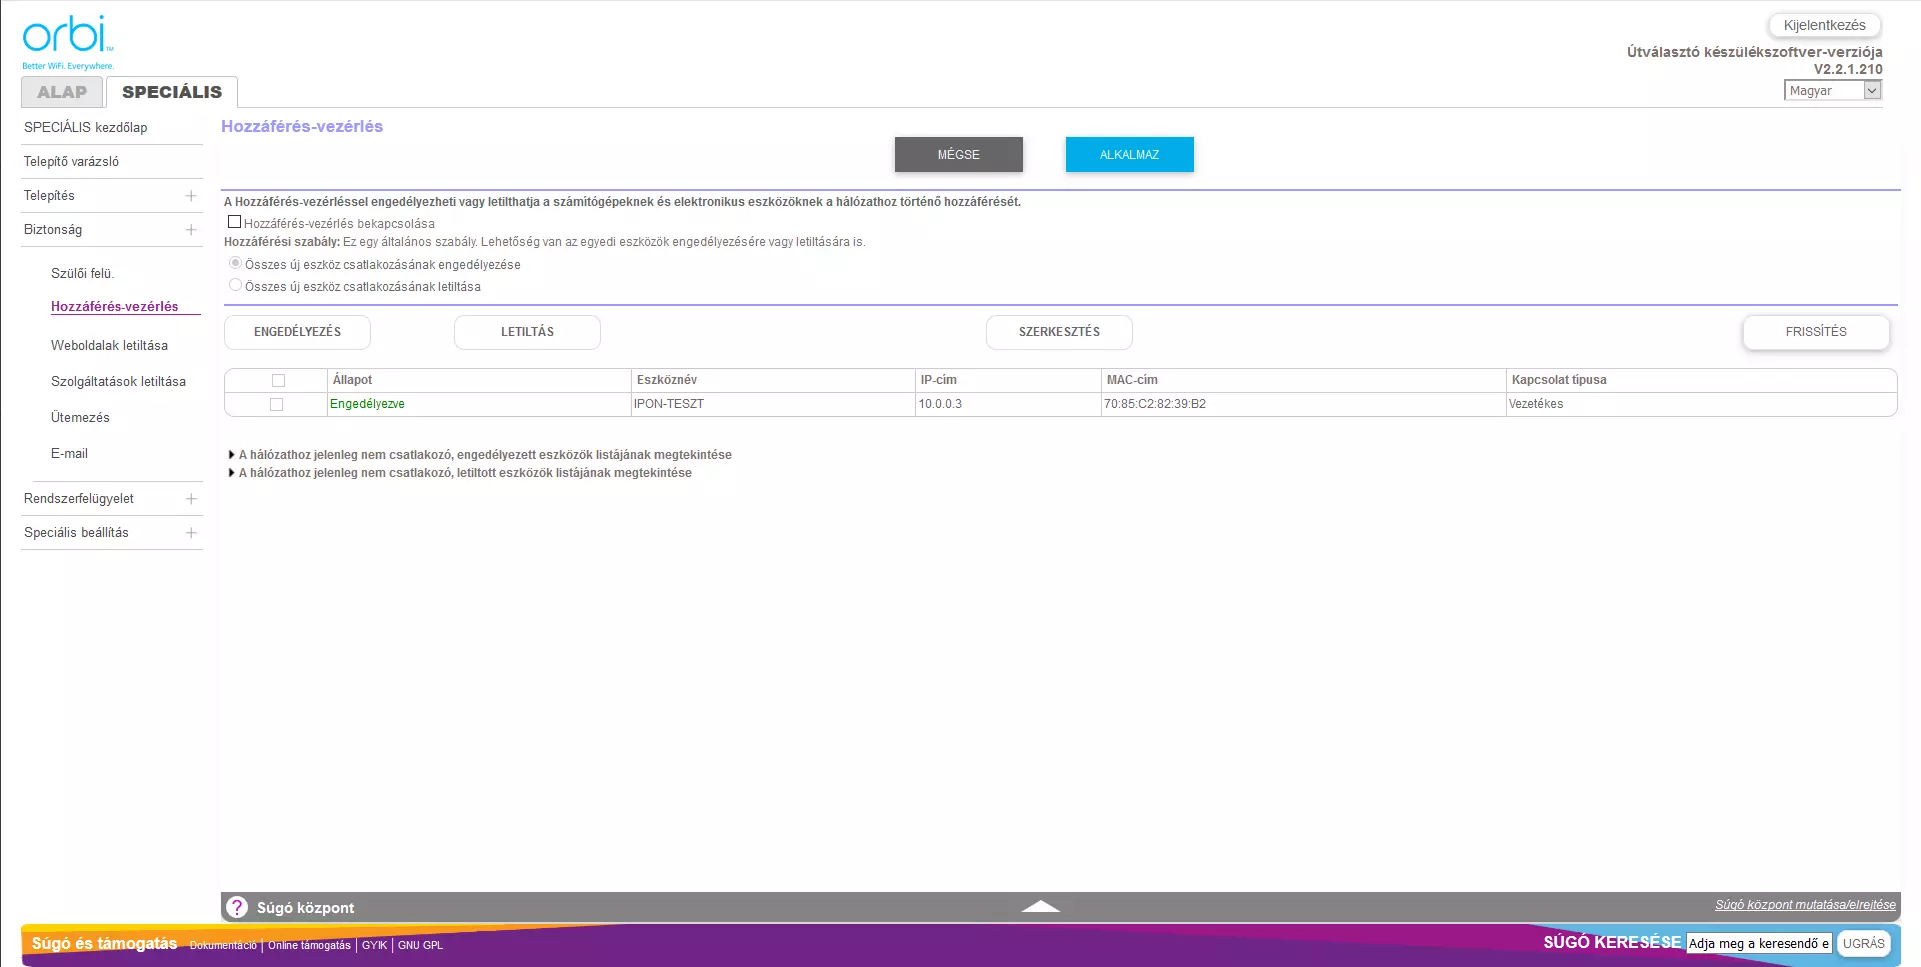This screenshot has height=967, width=1921.
Task: Expand Telepítés section with plus icon
Action: 191,196
